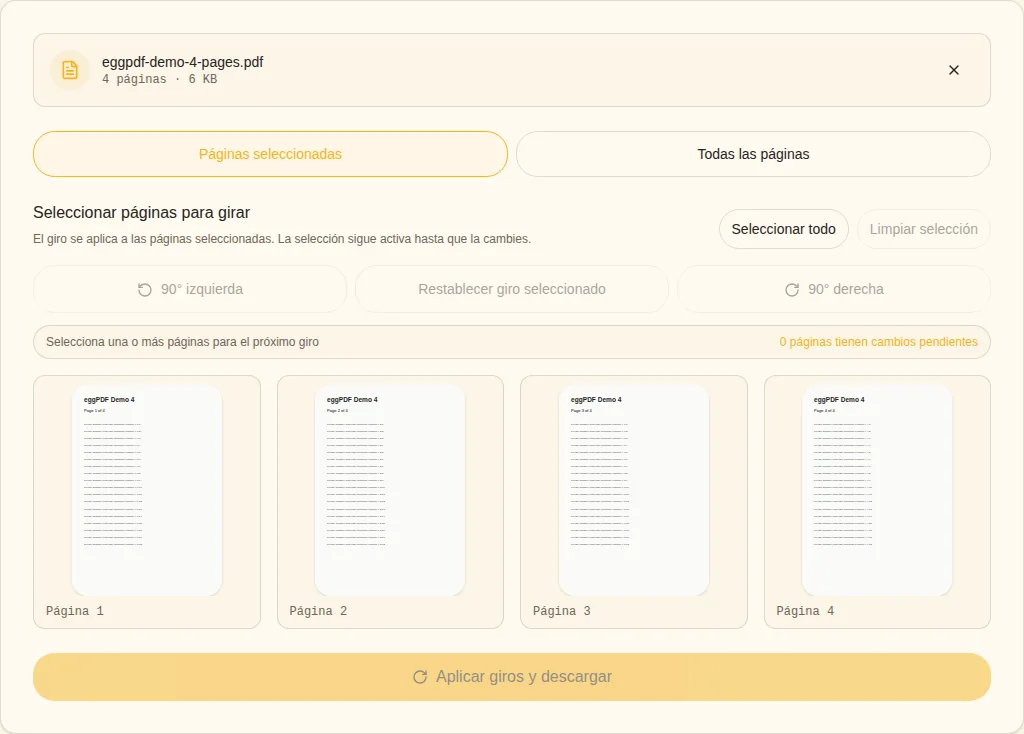The height and width of the screenshot is (734, 1024).
Task: Click the 'El giro se aplica' description text
Action: pyautogui.click(x=282, y=239)
